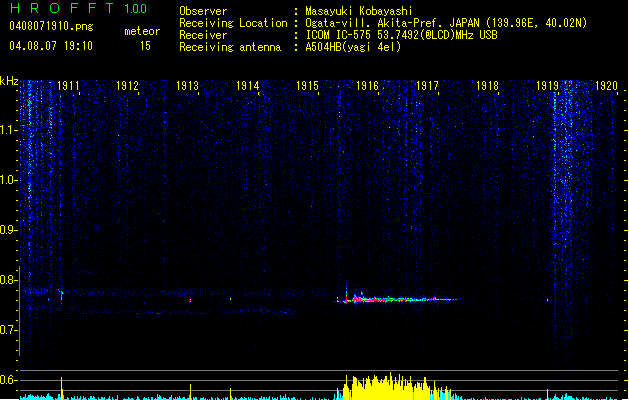Click the yellow level spike below 1919

click(x=548, y=394)
